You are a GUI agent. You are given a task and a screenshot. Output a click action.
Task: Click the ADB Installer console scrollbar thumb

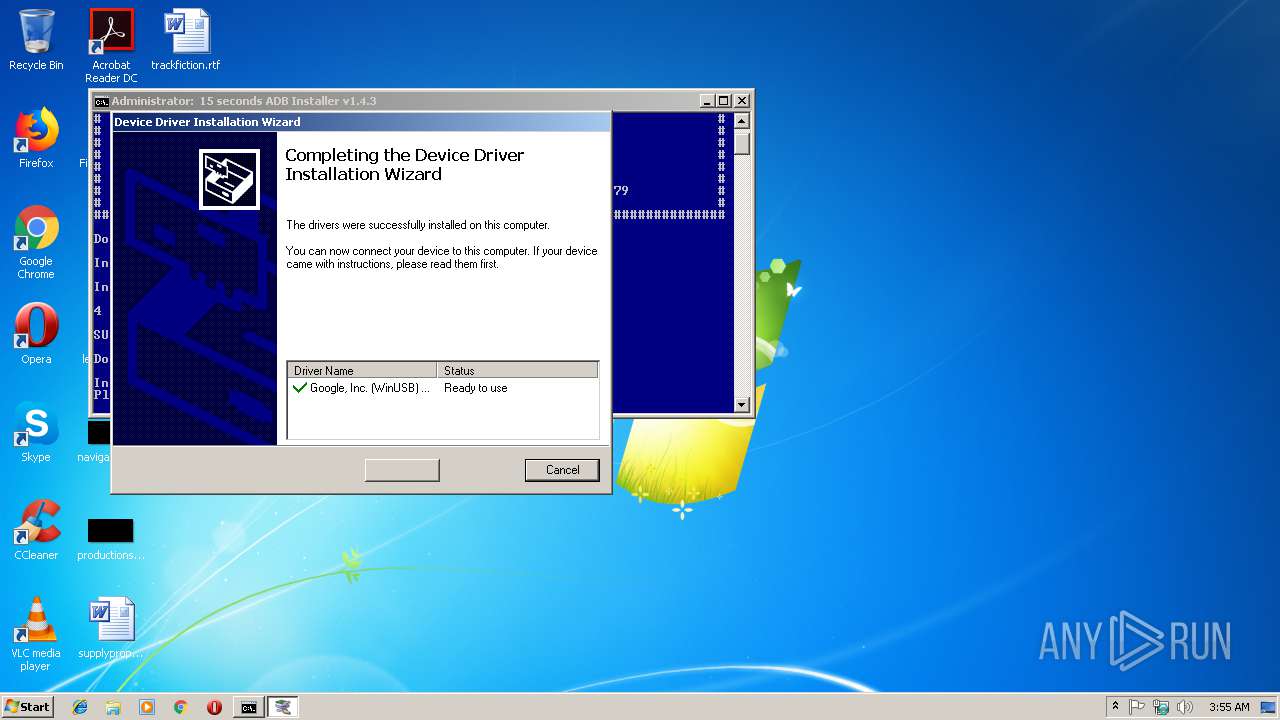742,143
